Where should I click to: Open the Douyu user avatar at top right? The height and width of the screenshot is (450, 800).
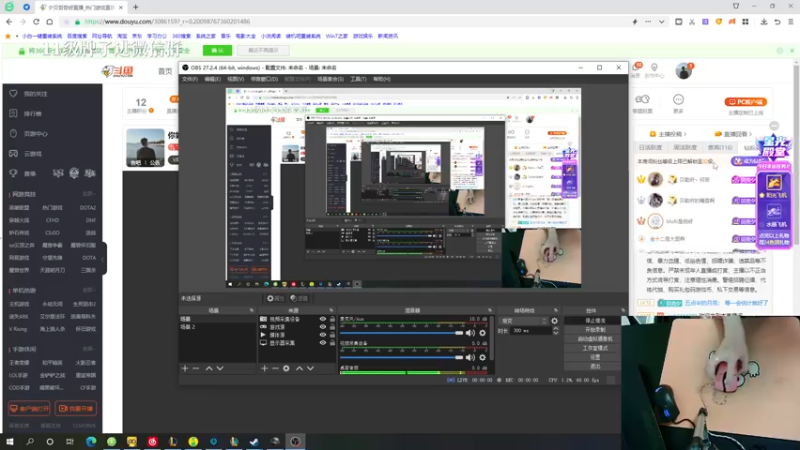click(x=684, y=71)
